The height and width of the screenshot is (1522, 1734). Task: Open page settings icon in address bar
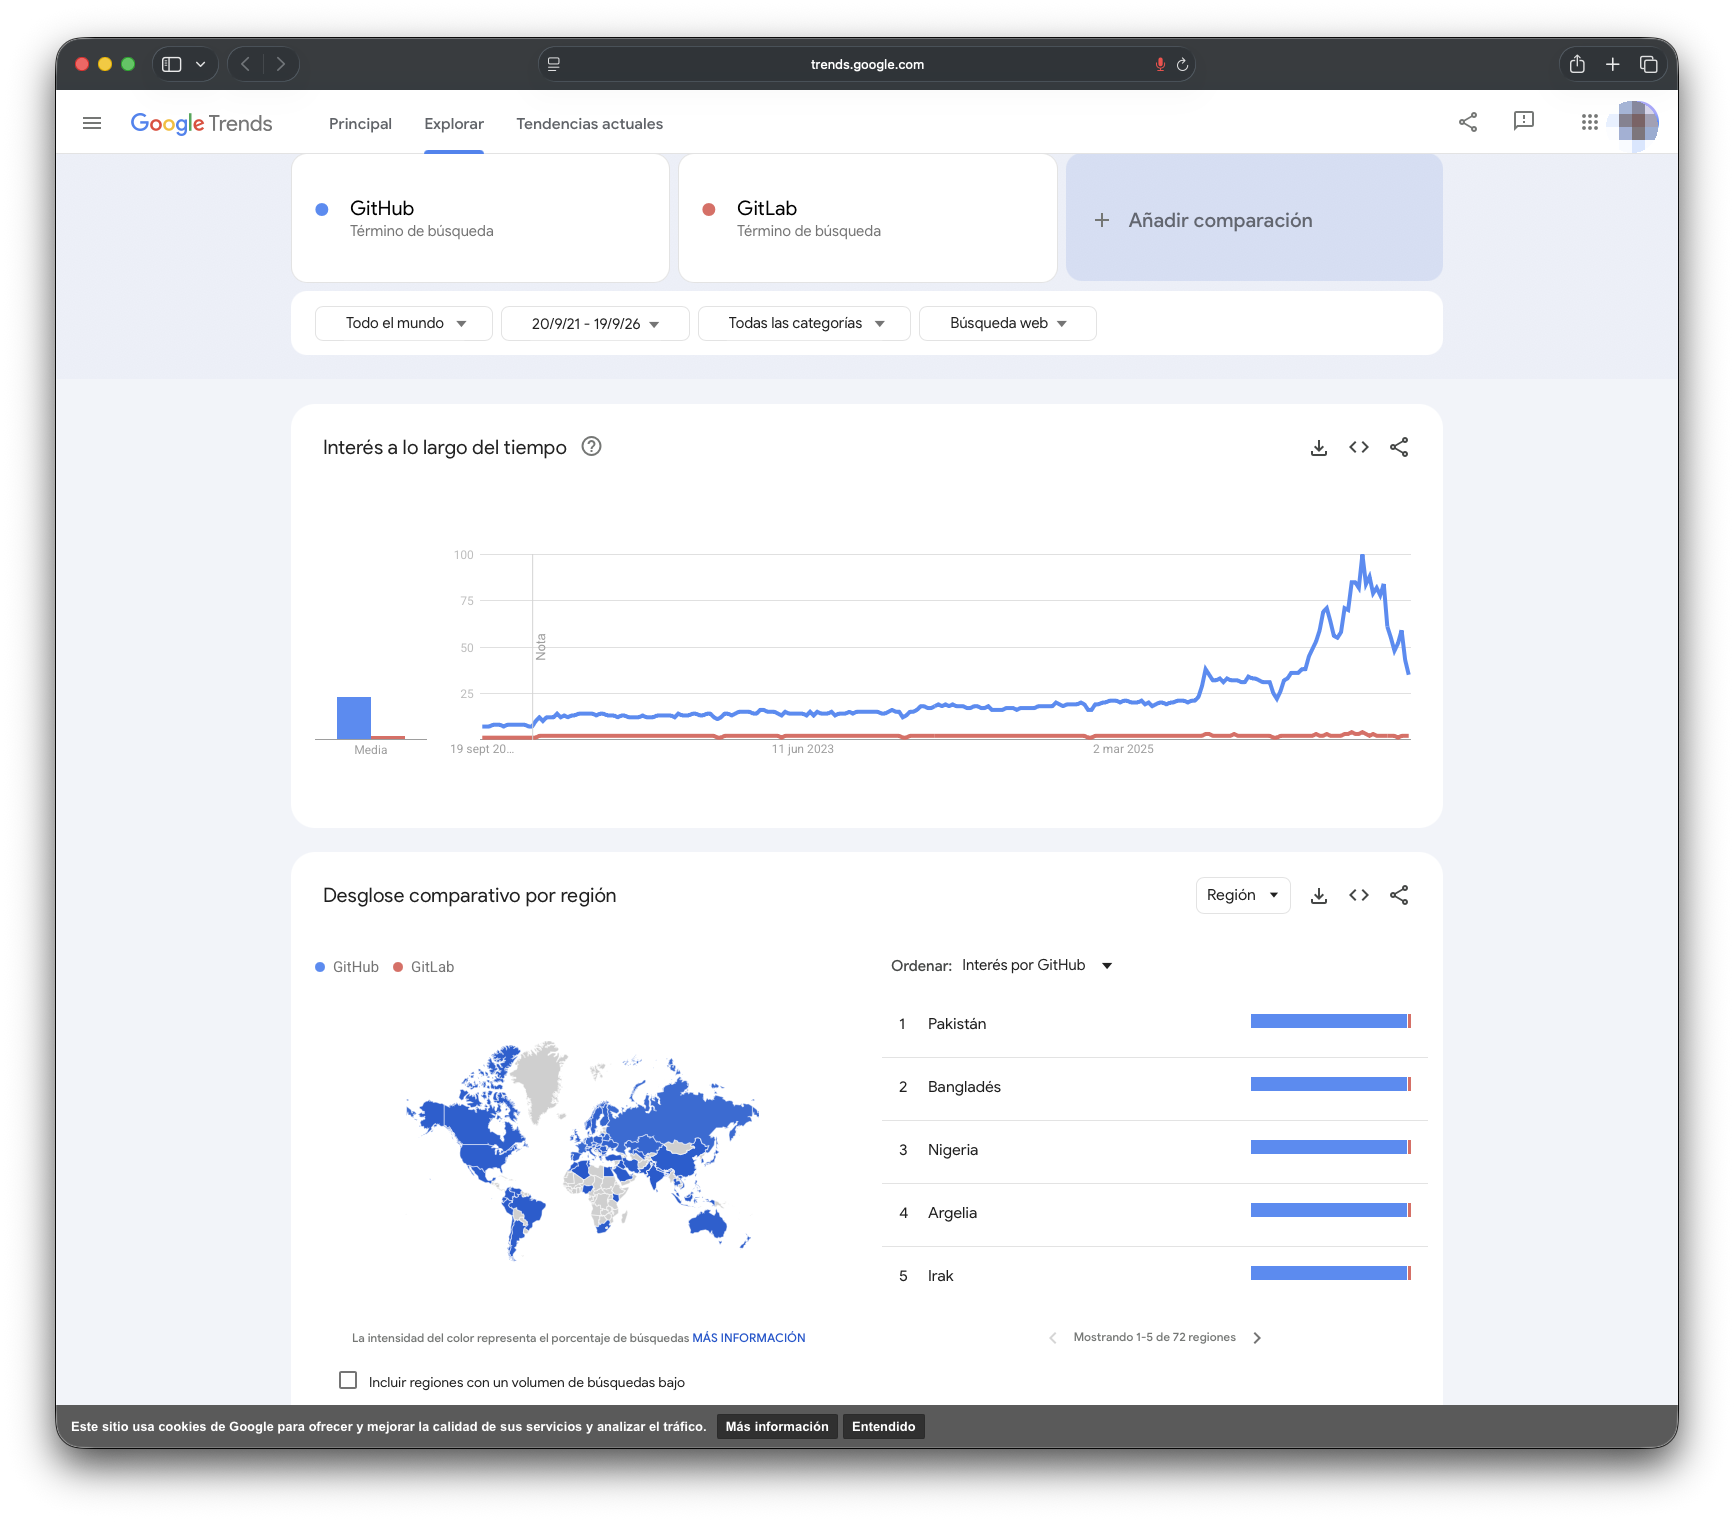coord(554,64)
